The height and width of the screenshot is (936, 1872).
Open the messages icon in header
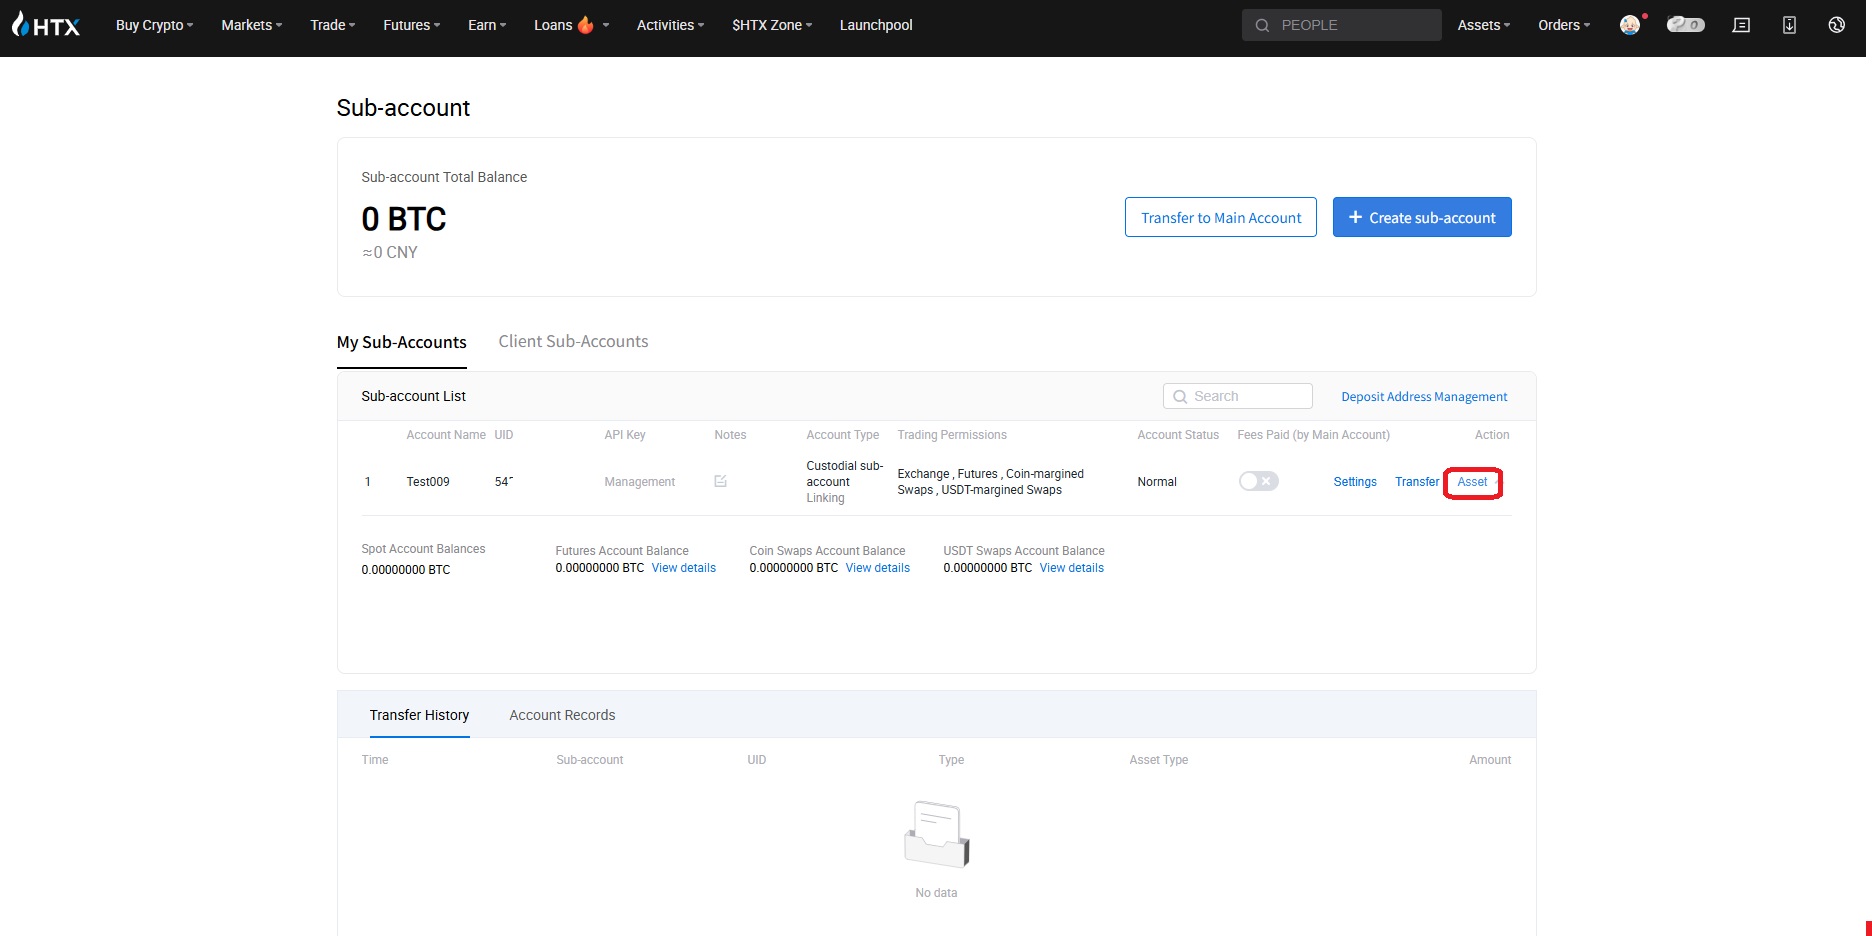pos(1741,25)
